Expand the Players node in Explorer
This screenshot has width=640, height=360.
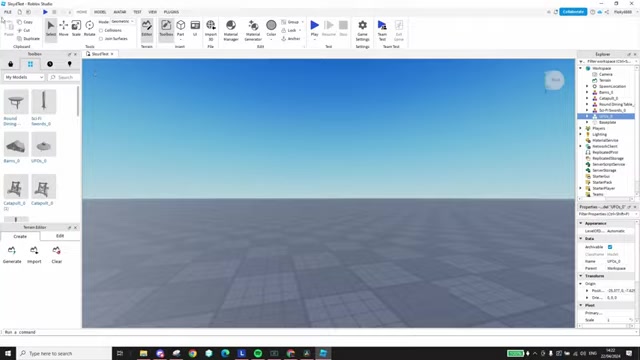tap(581, 128)
